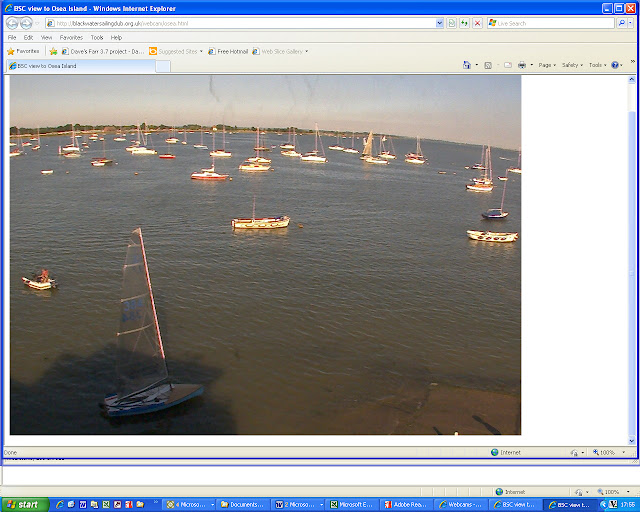Open the Safety dropdown menu
The image size is (640, 512).
tap(572, 65)
